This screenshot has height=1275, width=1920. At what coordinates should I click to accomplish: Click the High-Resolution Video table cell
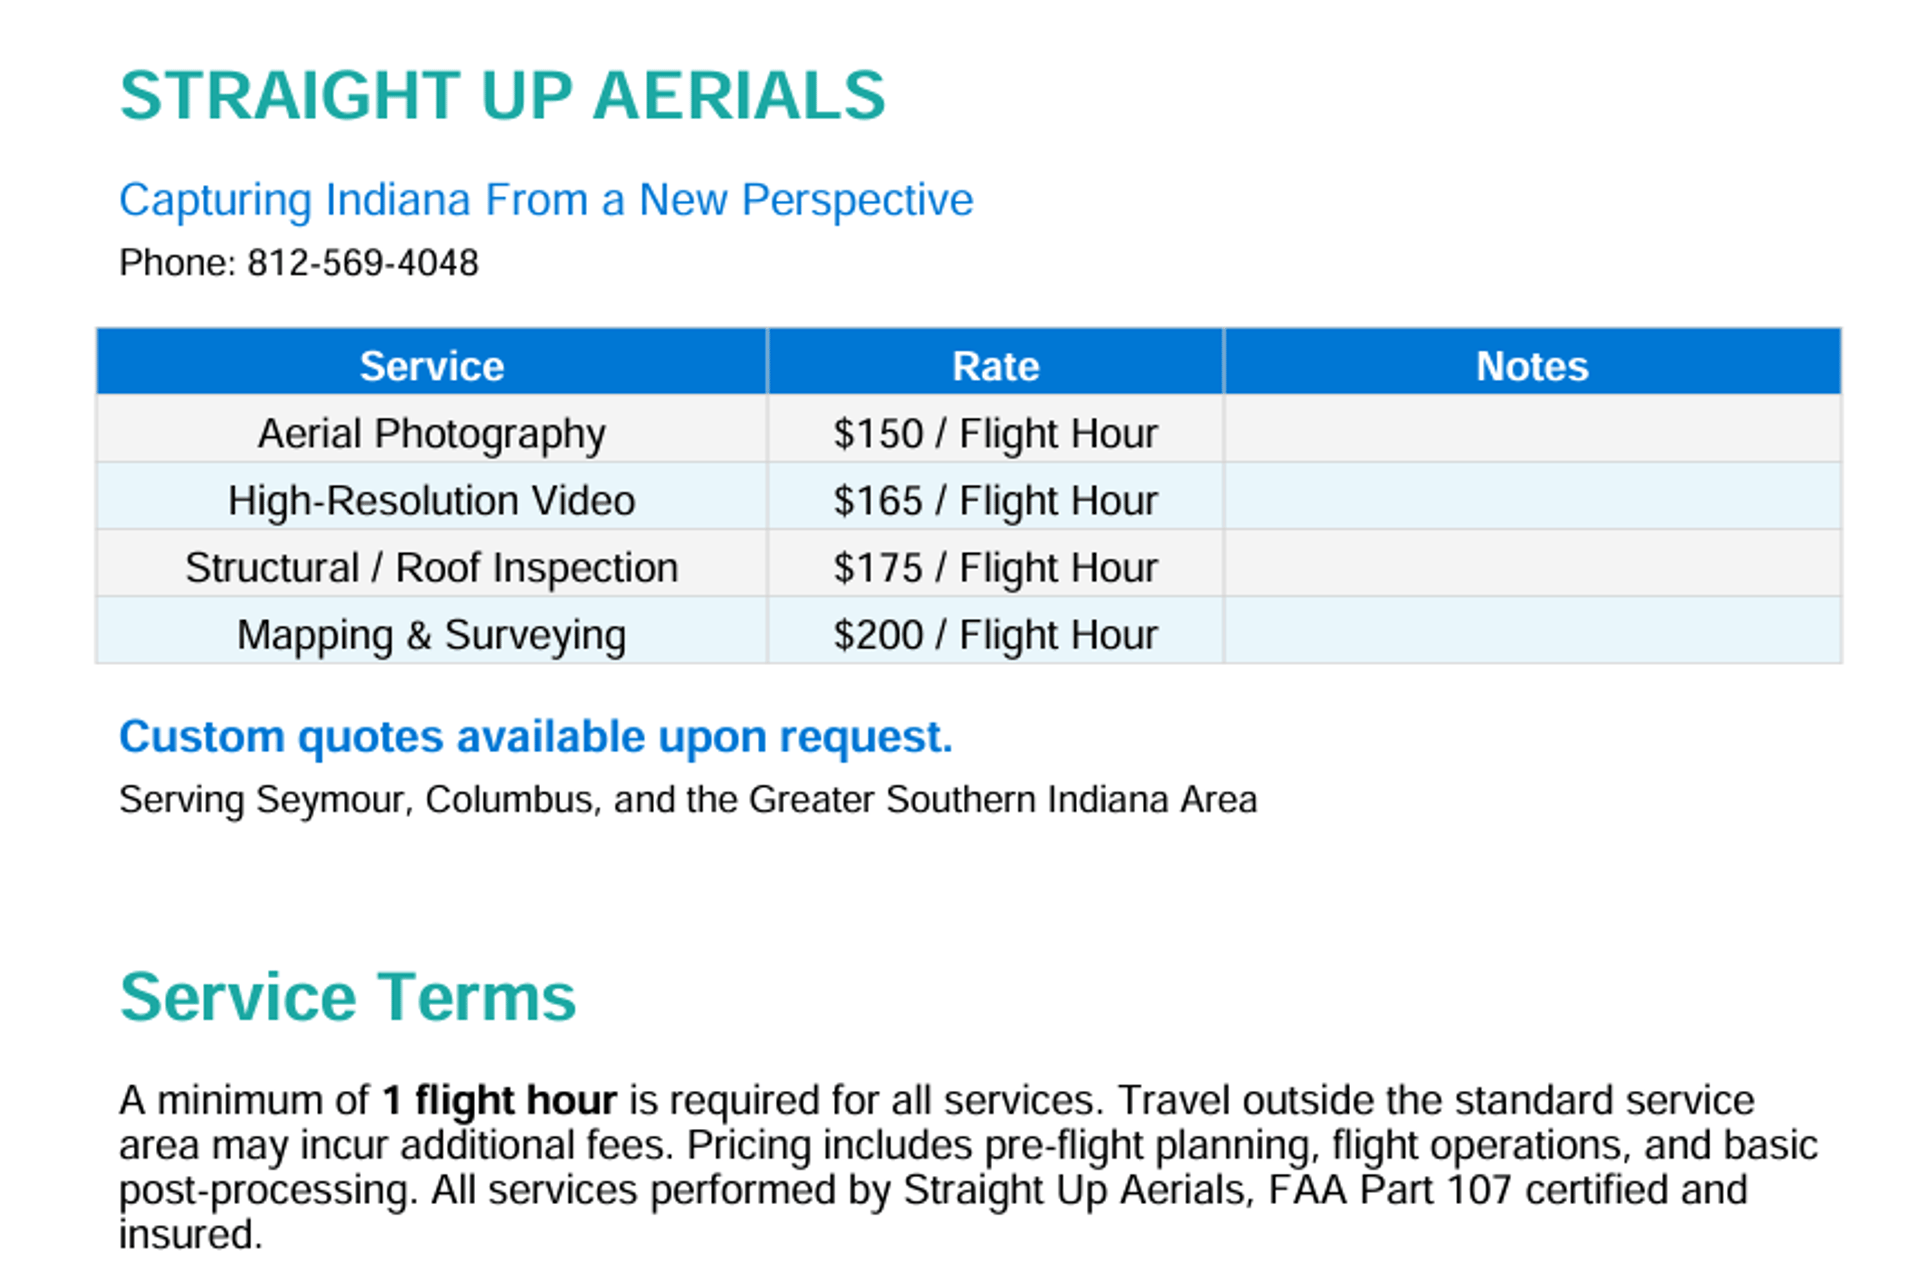click(431, 501)
